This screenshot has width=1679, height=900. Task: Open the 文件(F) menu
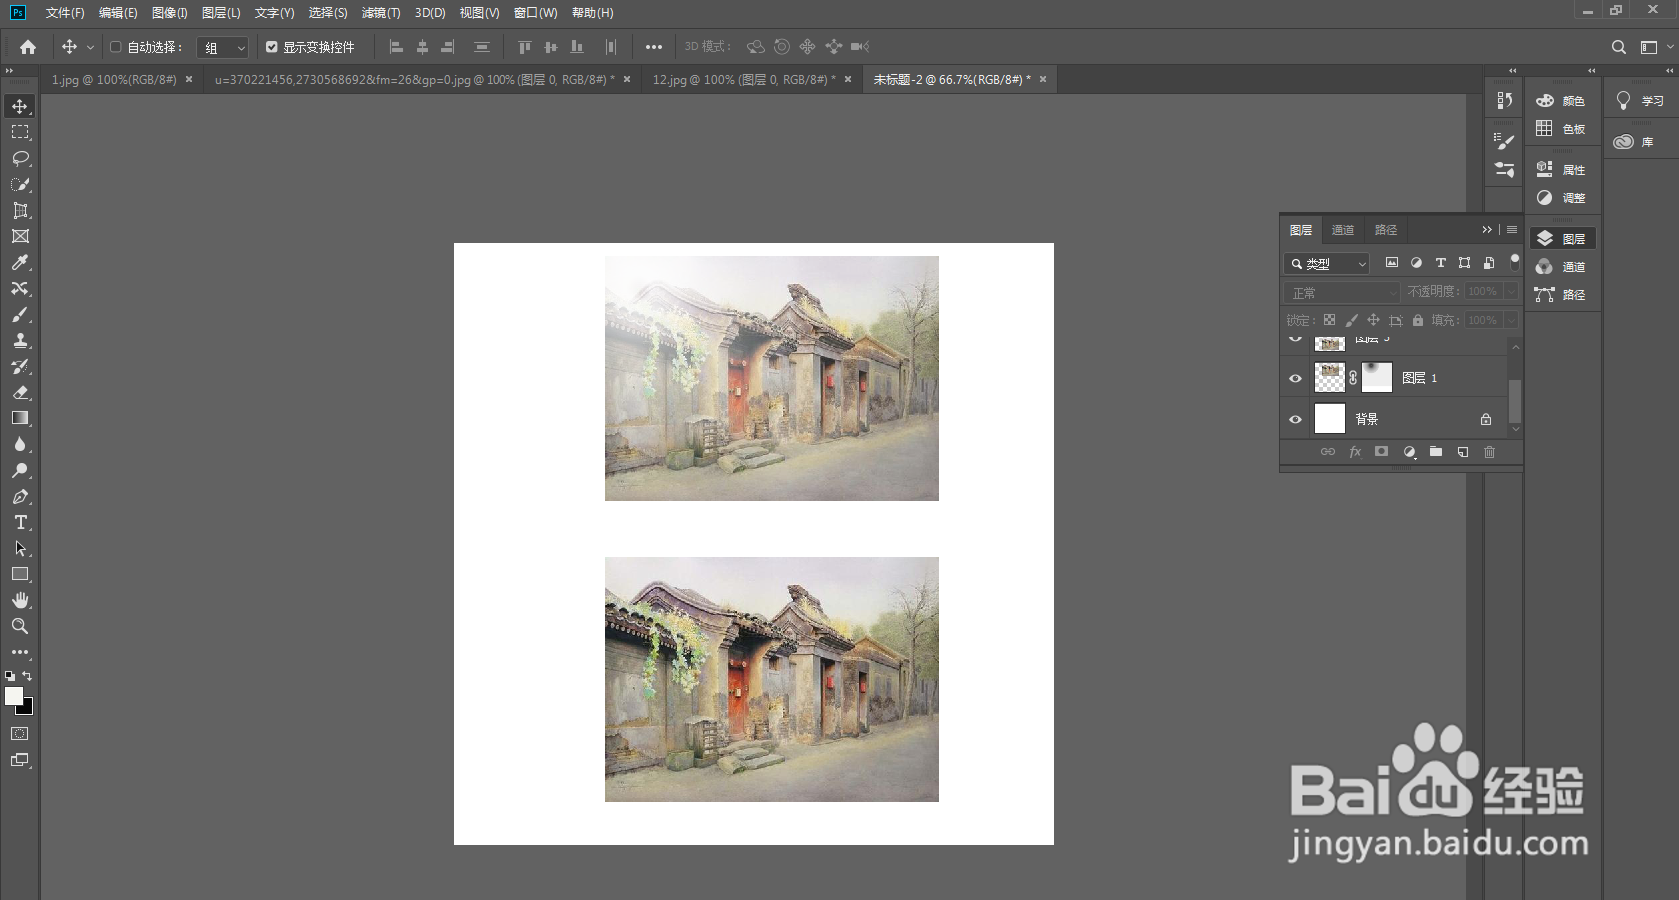coord(65,13)
